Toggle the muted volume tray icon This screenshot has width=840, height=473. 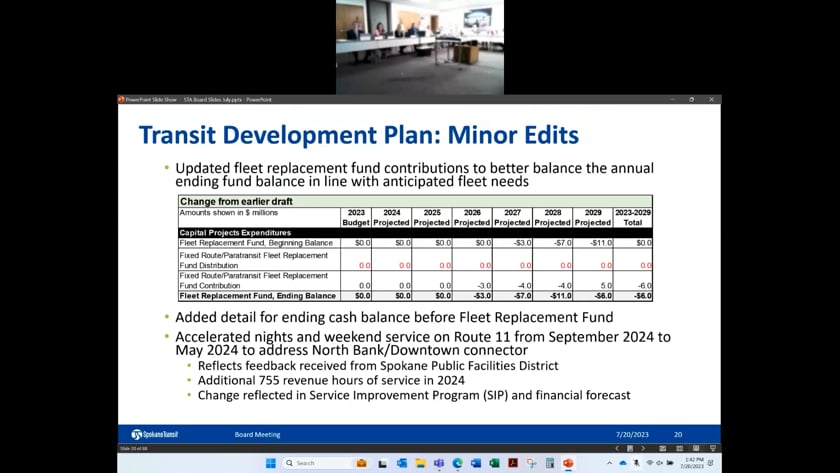659,463
